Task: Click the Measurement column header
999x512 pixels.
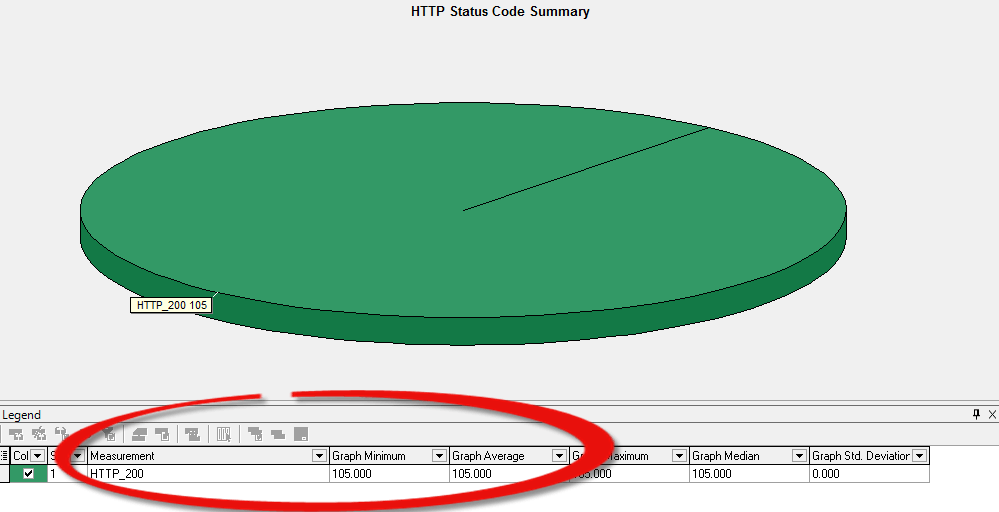Action: click(200, 456)
